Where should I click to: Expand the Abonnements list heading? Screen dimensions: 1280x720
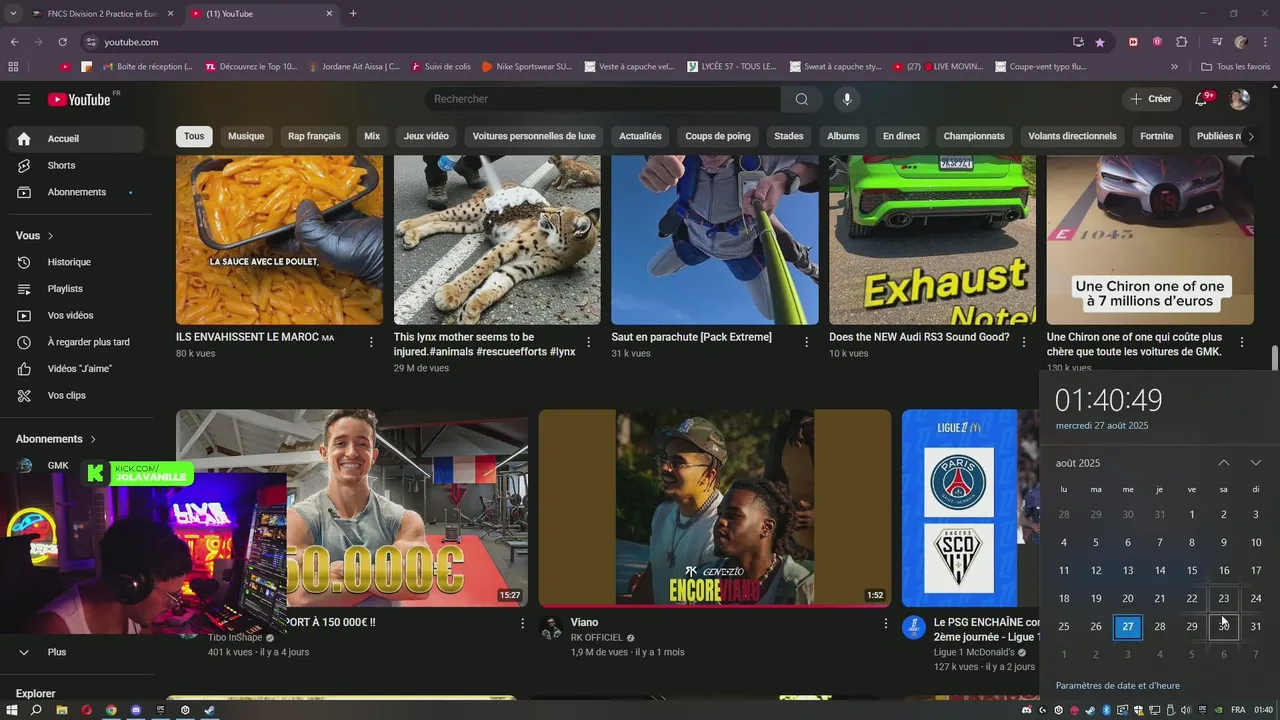point(56,439)
